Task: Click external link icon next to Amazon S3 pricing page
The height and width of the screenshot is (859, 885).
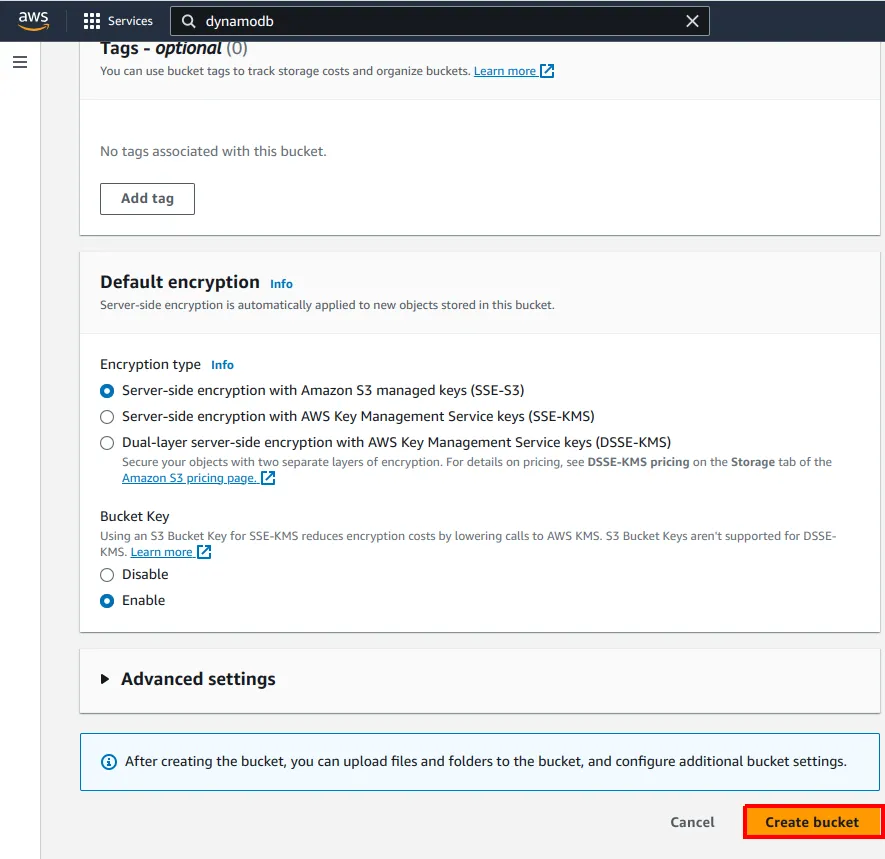Action: point(268,477)
